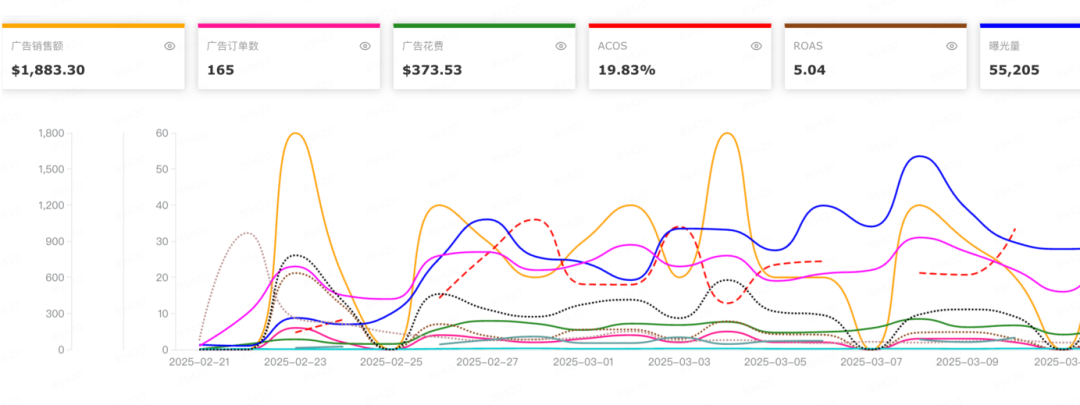Click the 20 label on inner axis

163,278
